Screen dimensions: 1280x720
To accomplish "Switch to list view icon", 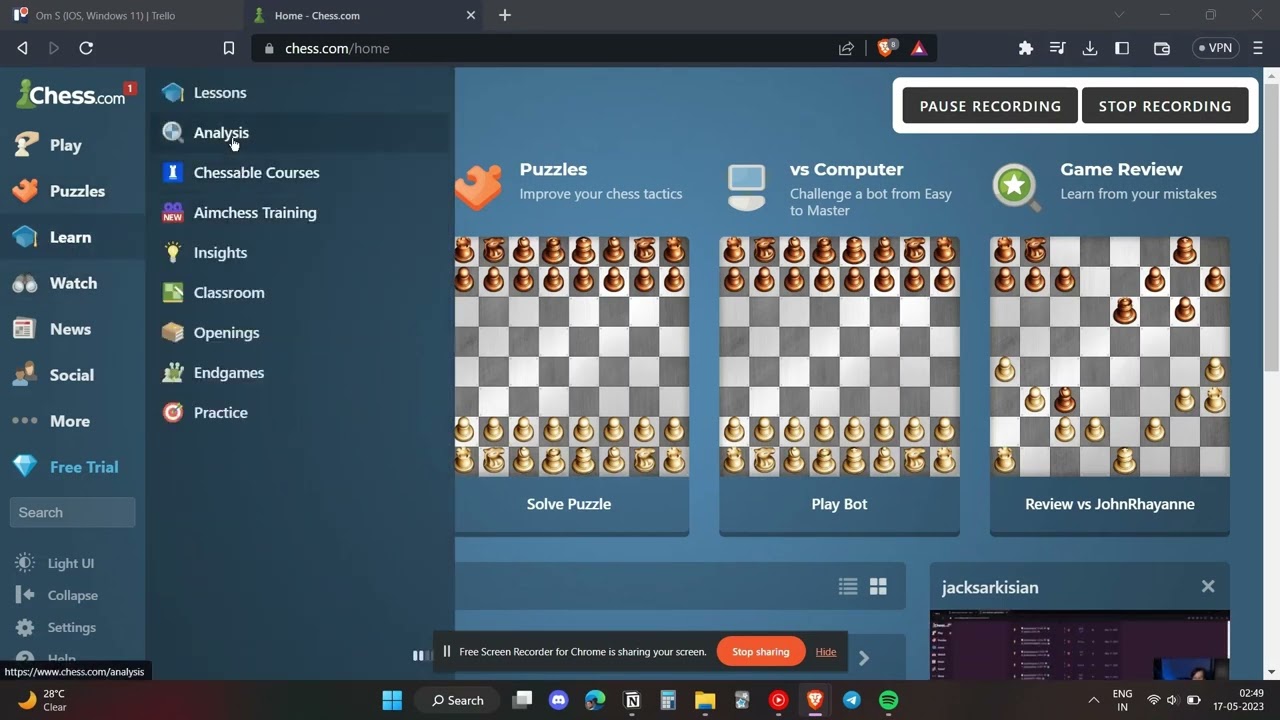I will click(x=848, y=587).
